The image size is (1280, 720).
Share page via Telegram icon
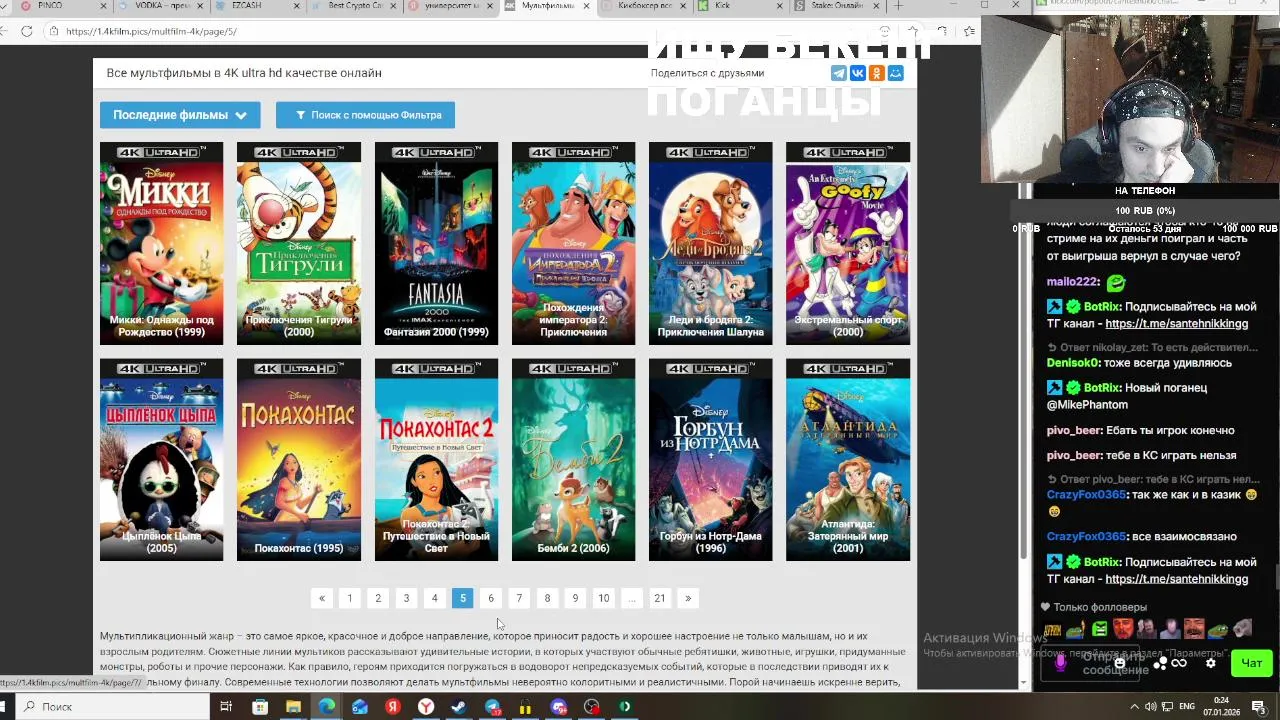[839, 73]
